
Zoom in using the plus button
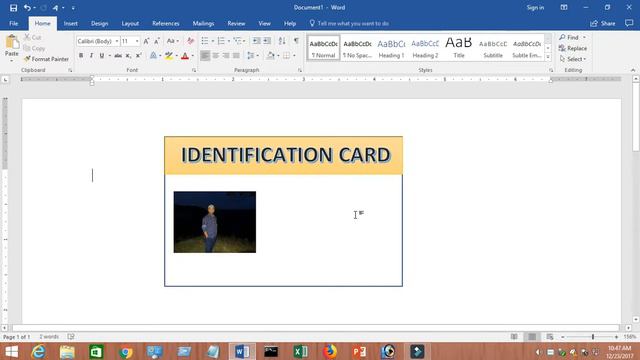point(616,337)
